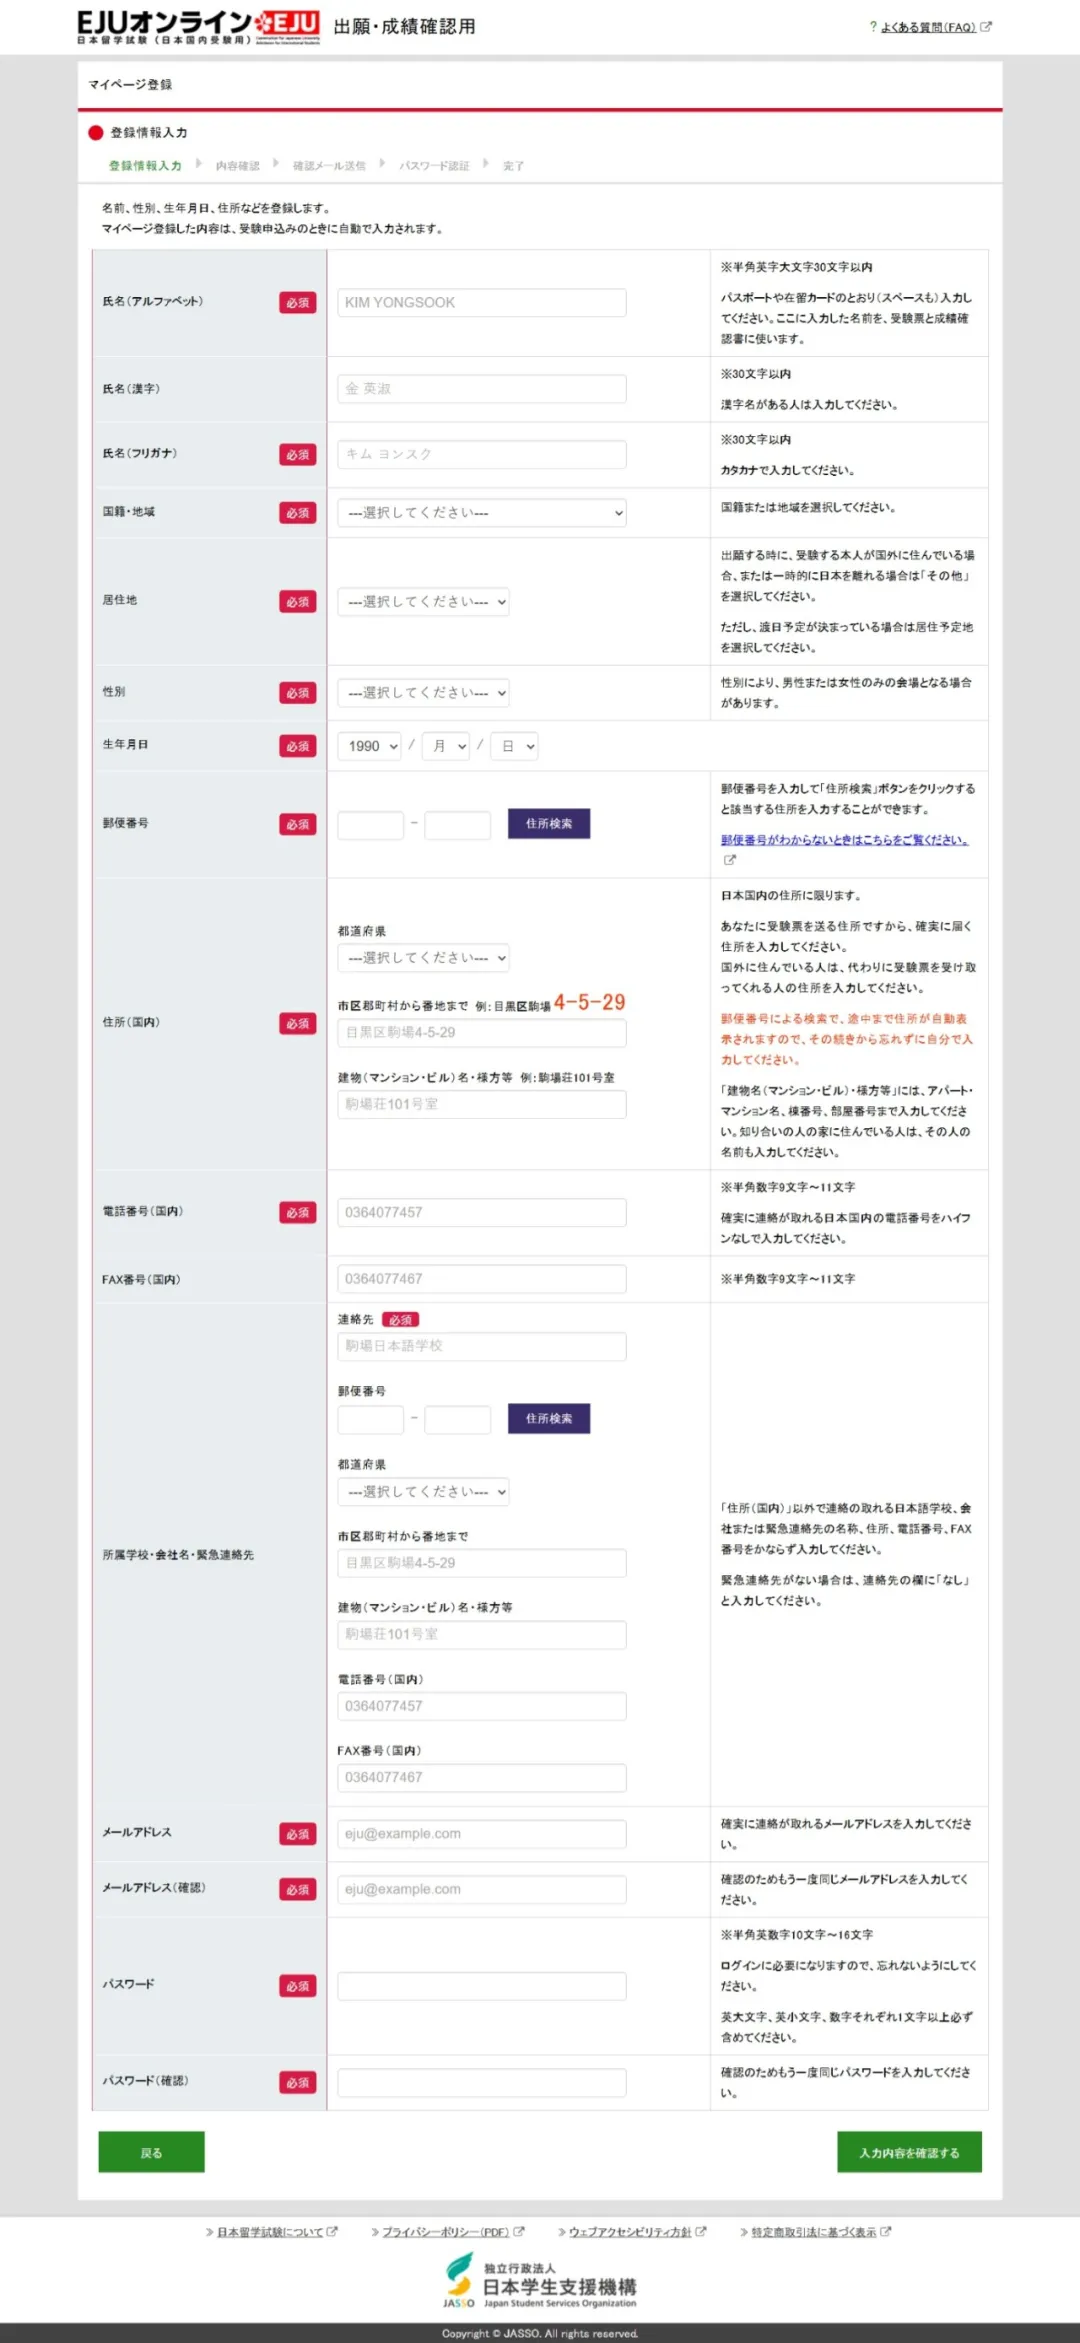The height and width of the screenshot is (2343, 1080).
Task: Expand the residence (居住地) dropdown
Action: (423, 602)
